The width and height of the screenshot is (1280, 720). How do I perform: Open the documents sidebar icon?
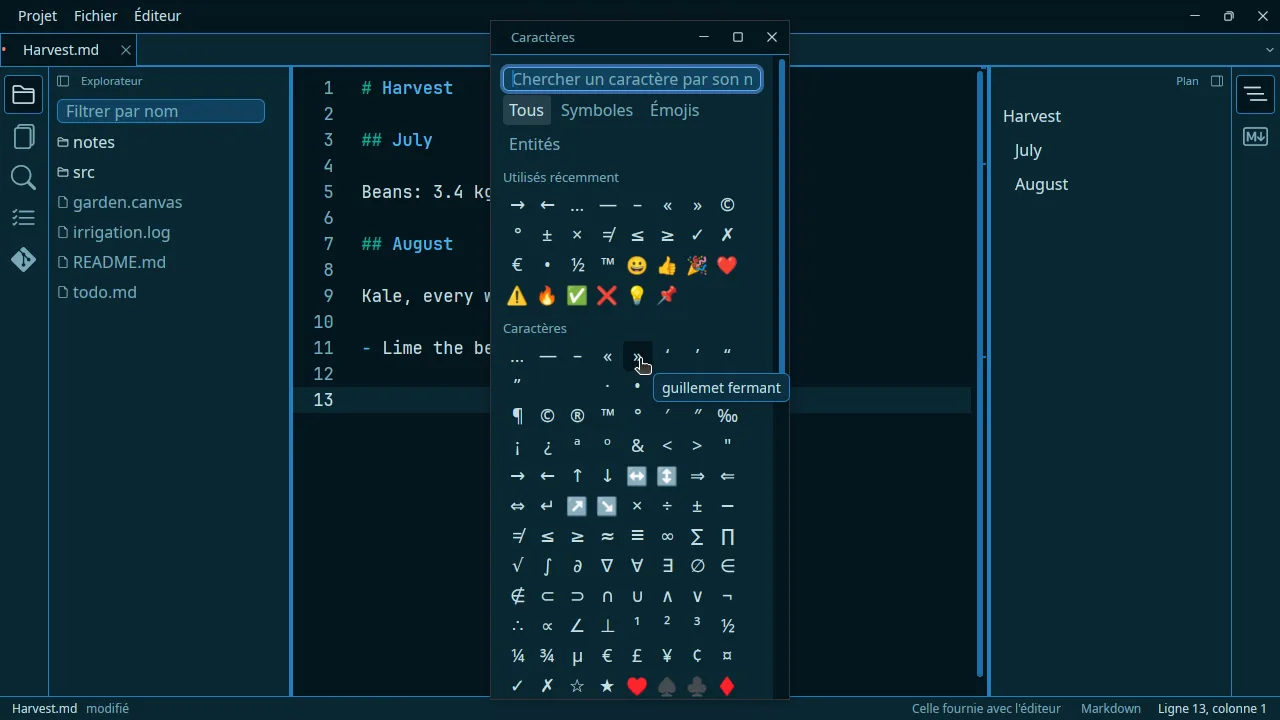pos(24,137)
